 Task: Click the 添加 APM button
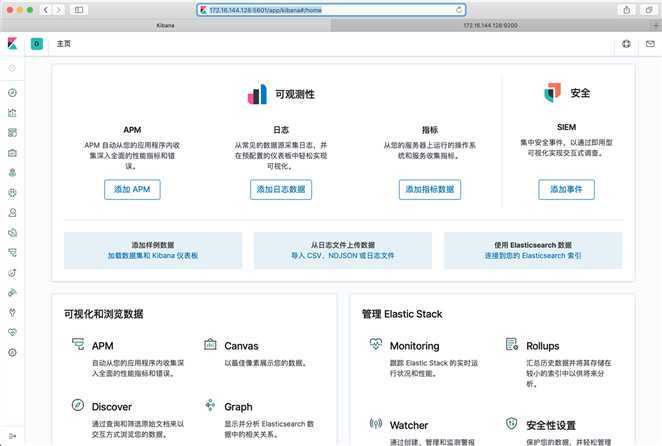pos(132,190)
